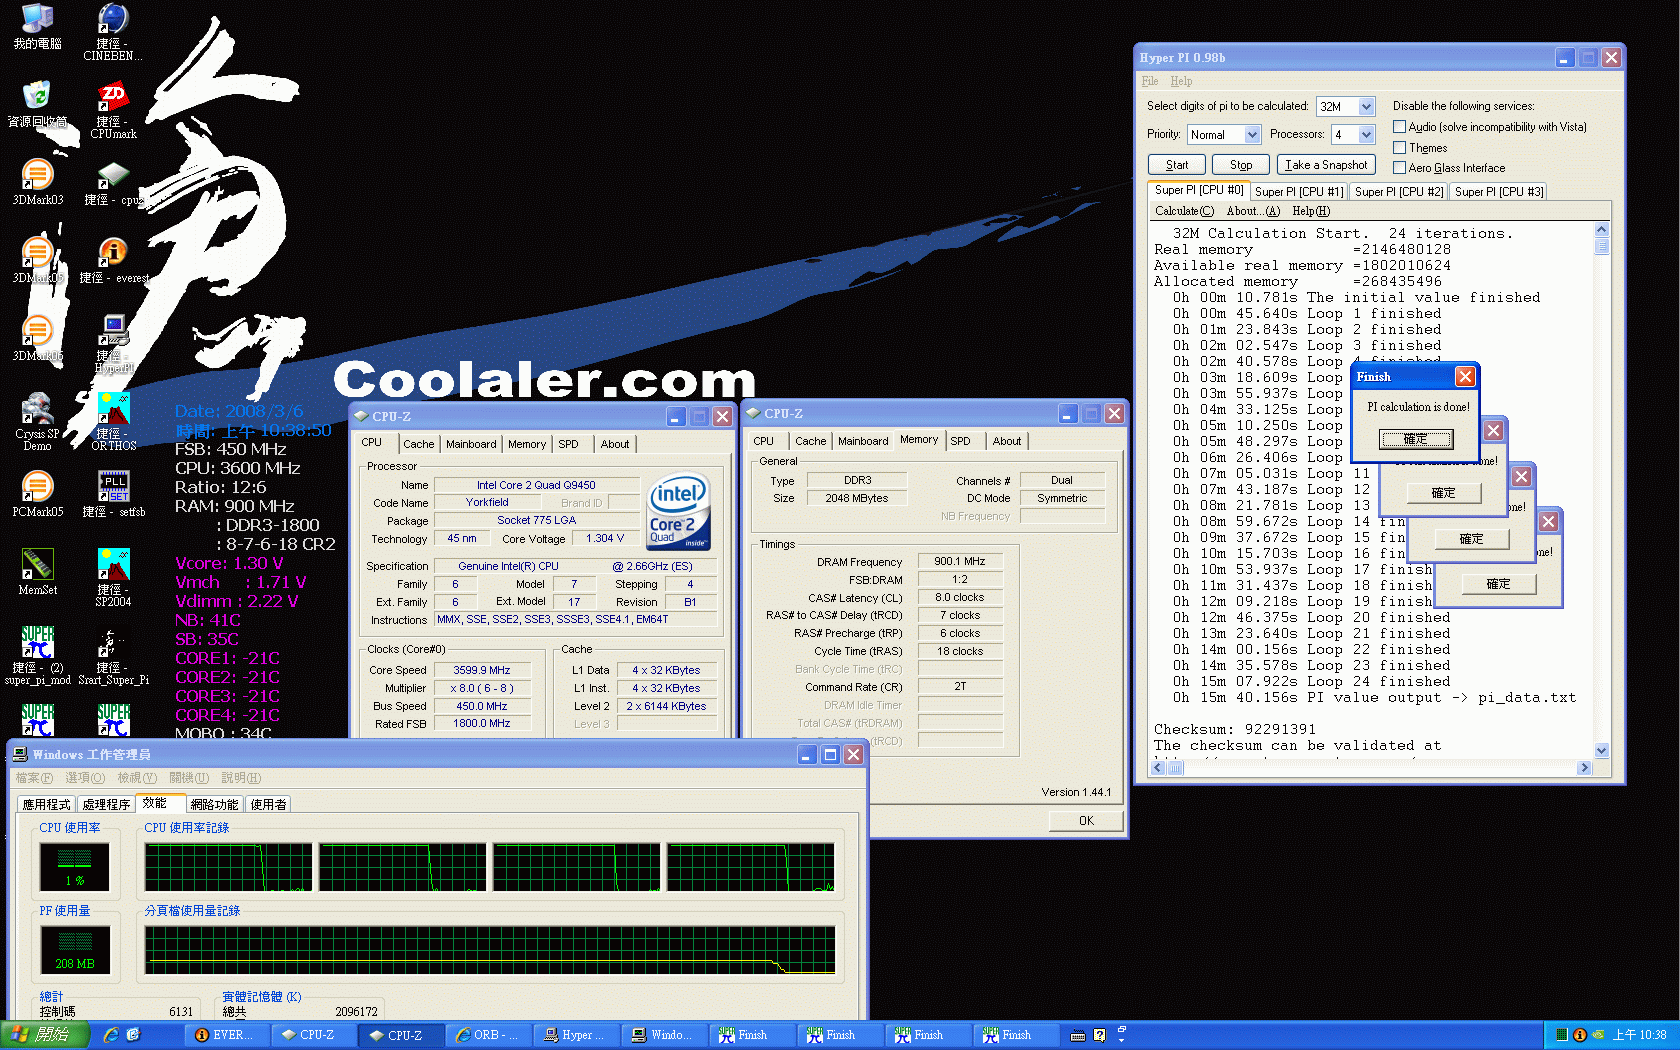Screen dimensions: 1680x1050
Task: Switch to Super PI [CPU #2] tab
Action: click(1398, 192)
